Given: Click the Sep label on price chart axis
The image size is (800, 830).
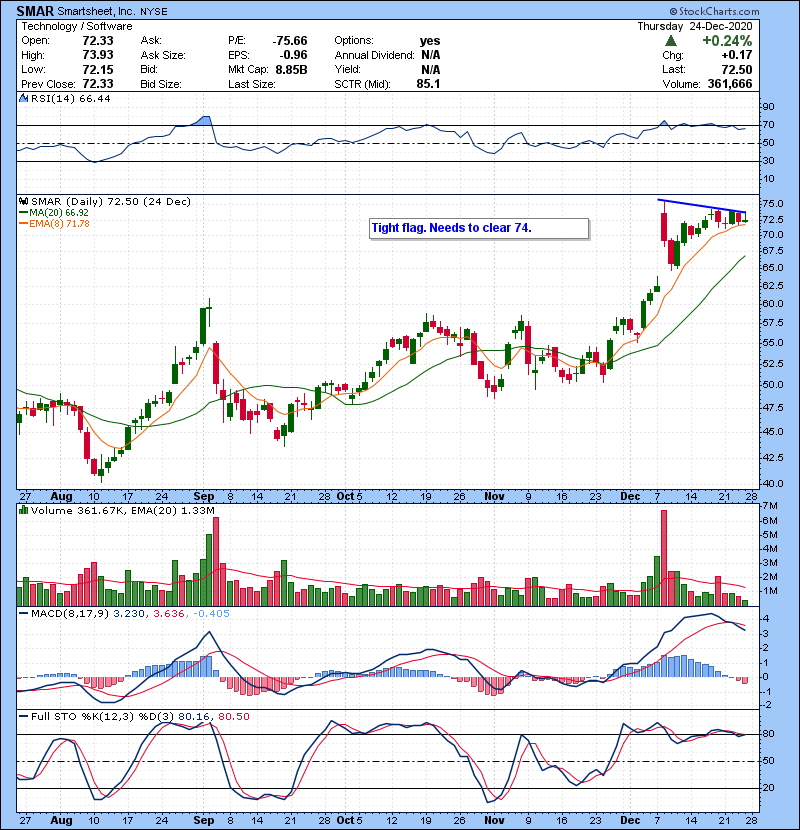Looking at the screenshot, I should pos(204,497).
